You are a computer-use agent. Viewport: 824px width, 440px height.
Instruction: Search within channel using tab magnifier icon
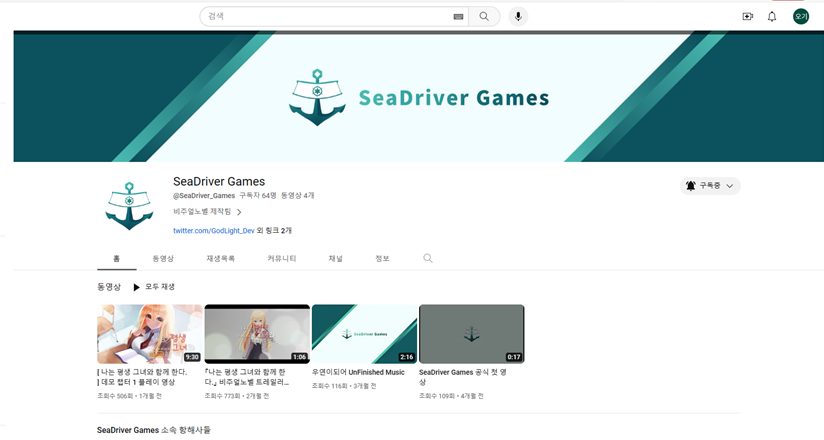(x=428, y=258)
